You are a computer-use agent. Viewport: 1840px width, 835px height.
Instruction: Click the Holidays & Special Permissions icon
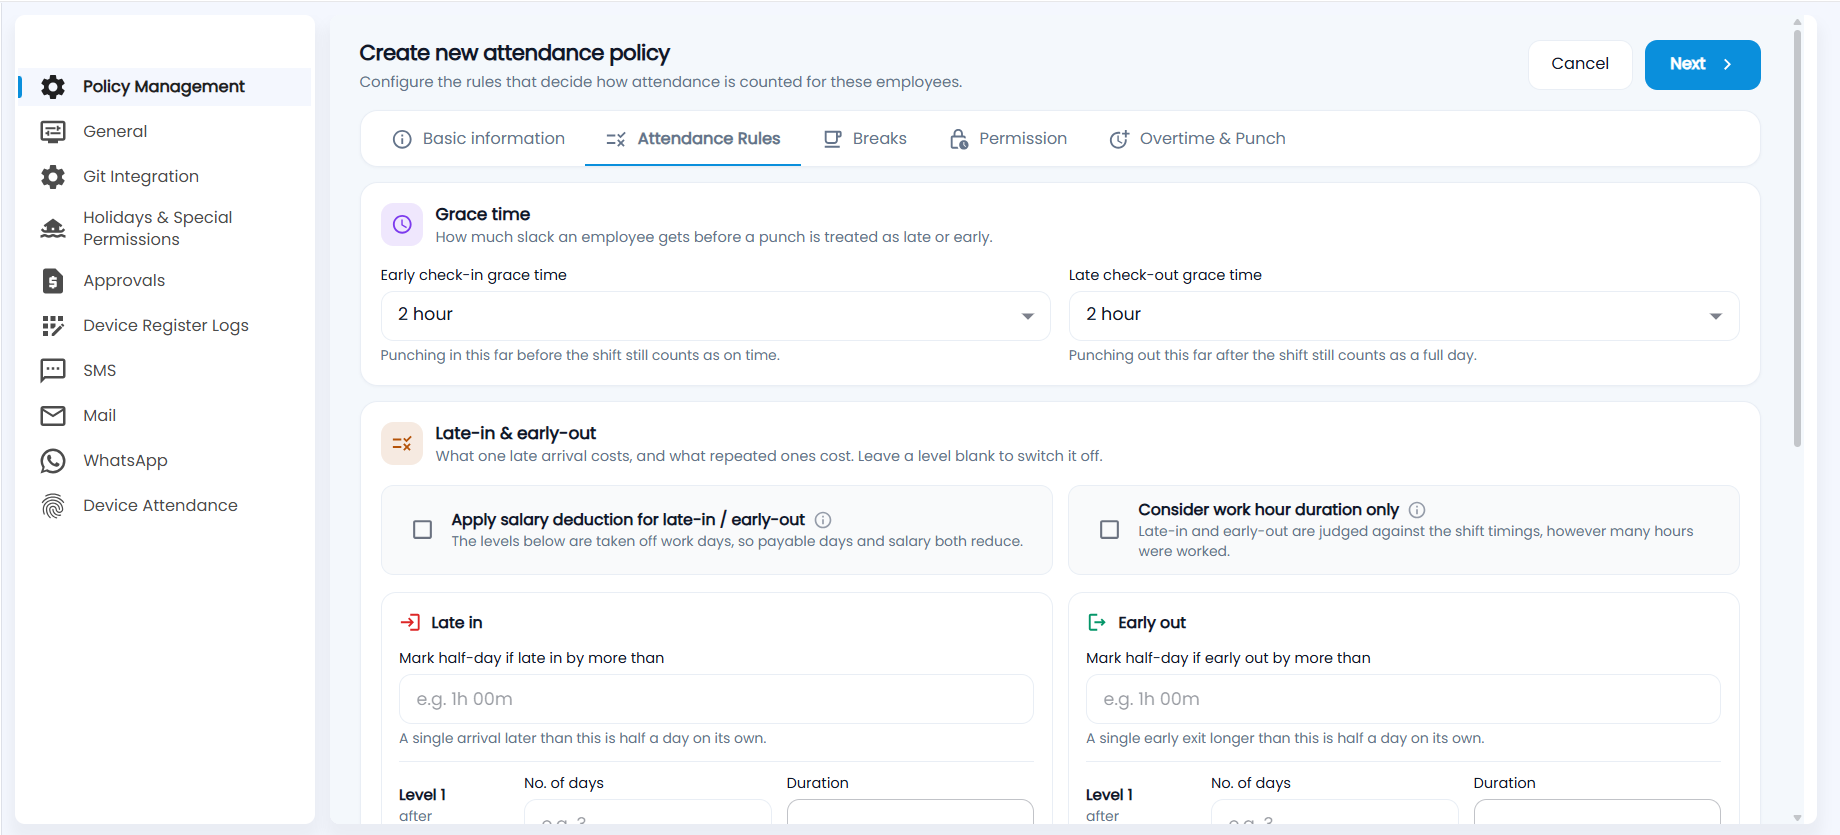tap(53, 229)
